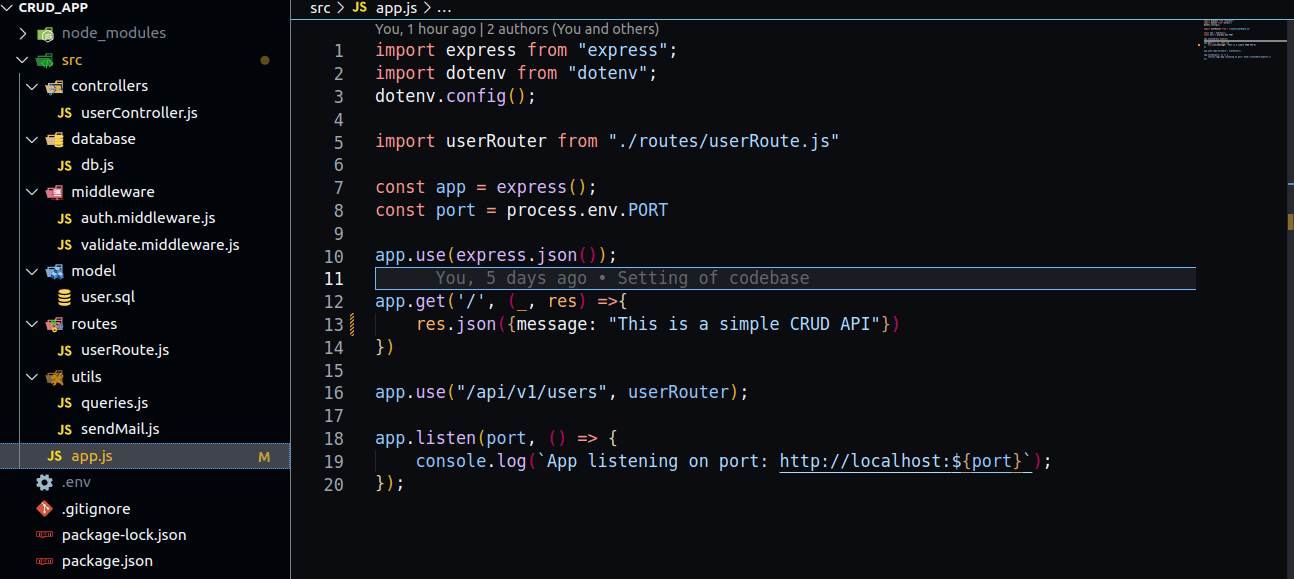
Task: Collapse the src folder chevron
Action: tap(23, 60)
